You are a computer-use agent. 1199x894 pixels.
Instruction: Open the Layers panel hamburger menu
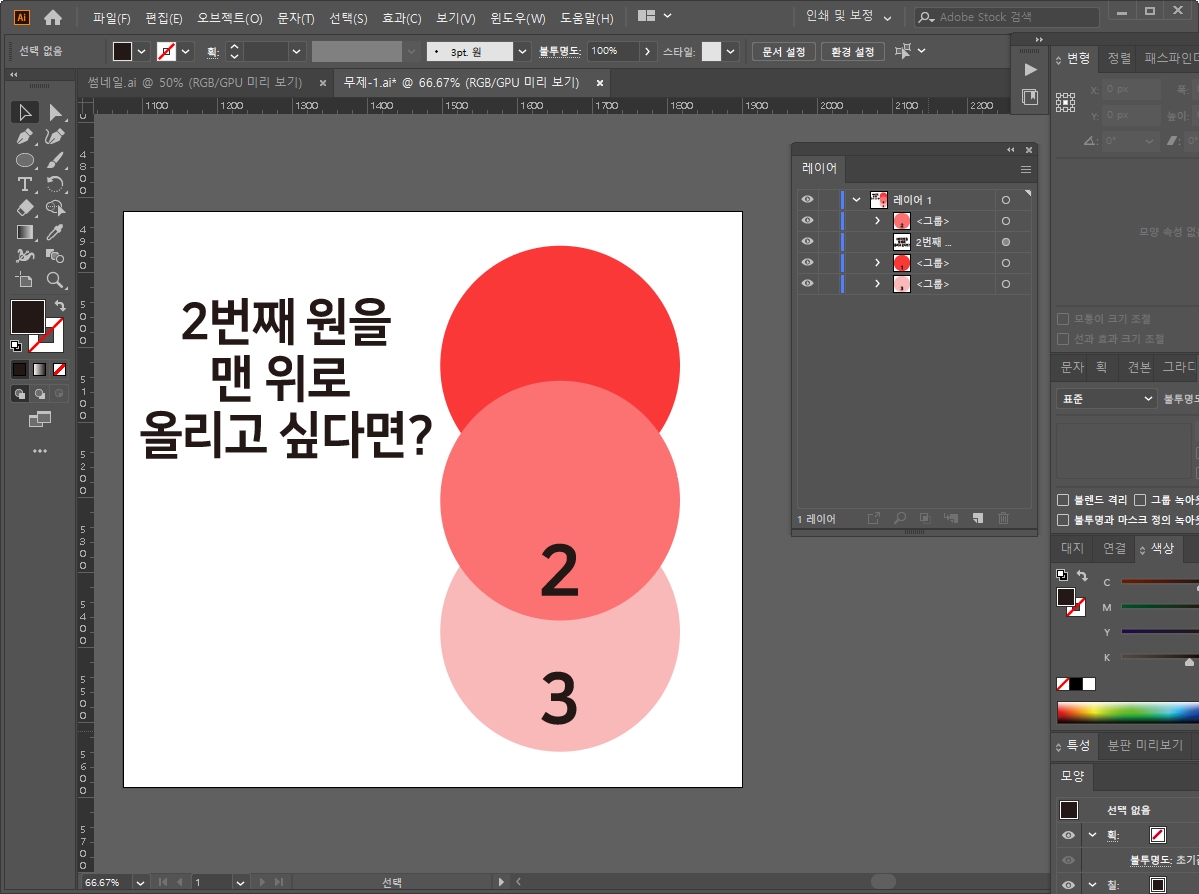[x=1025, y=169]
